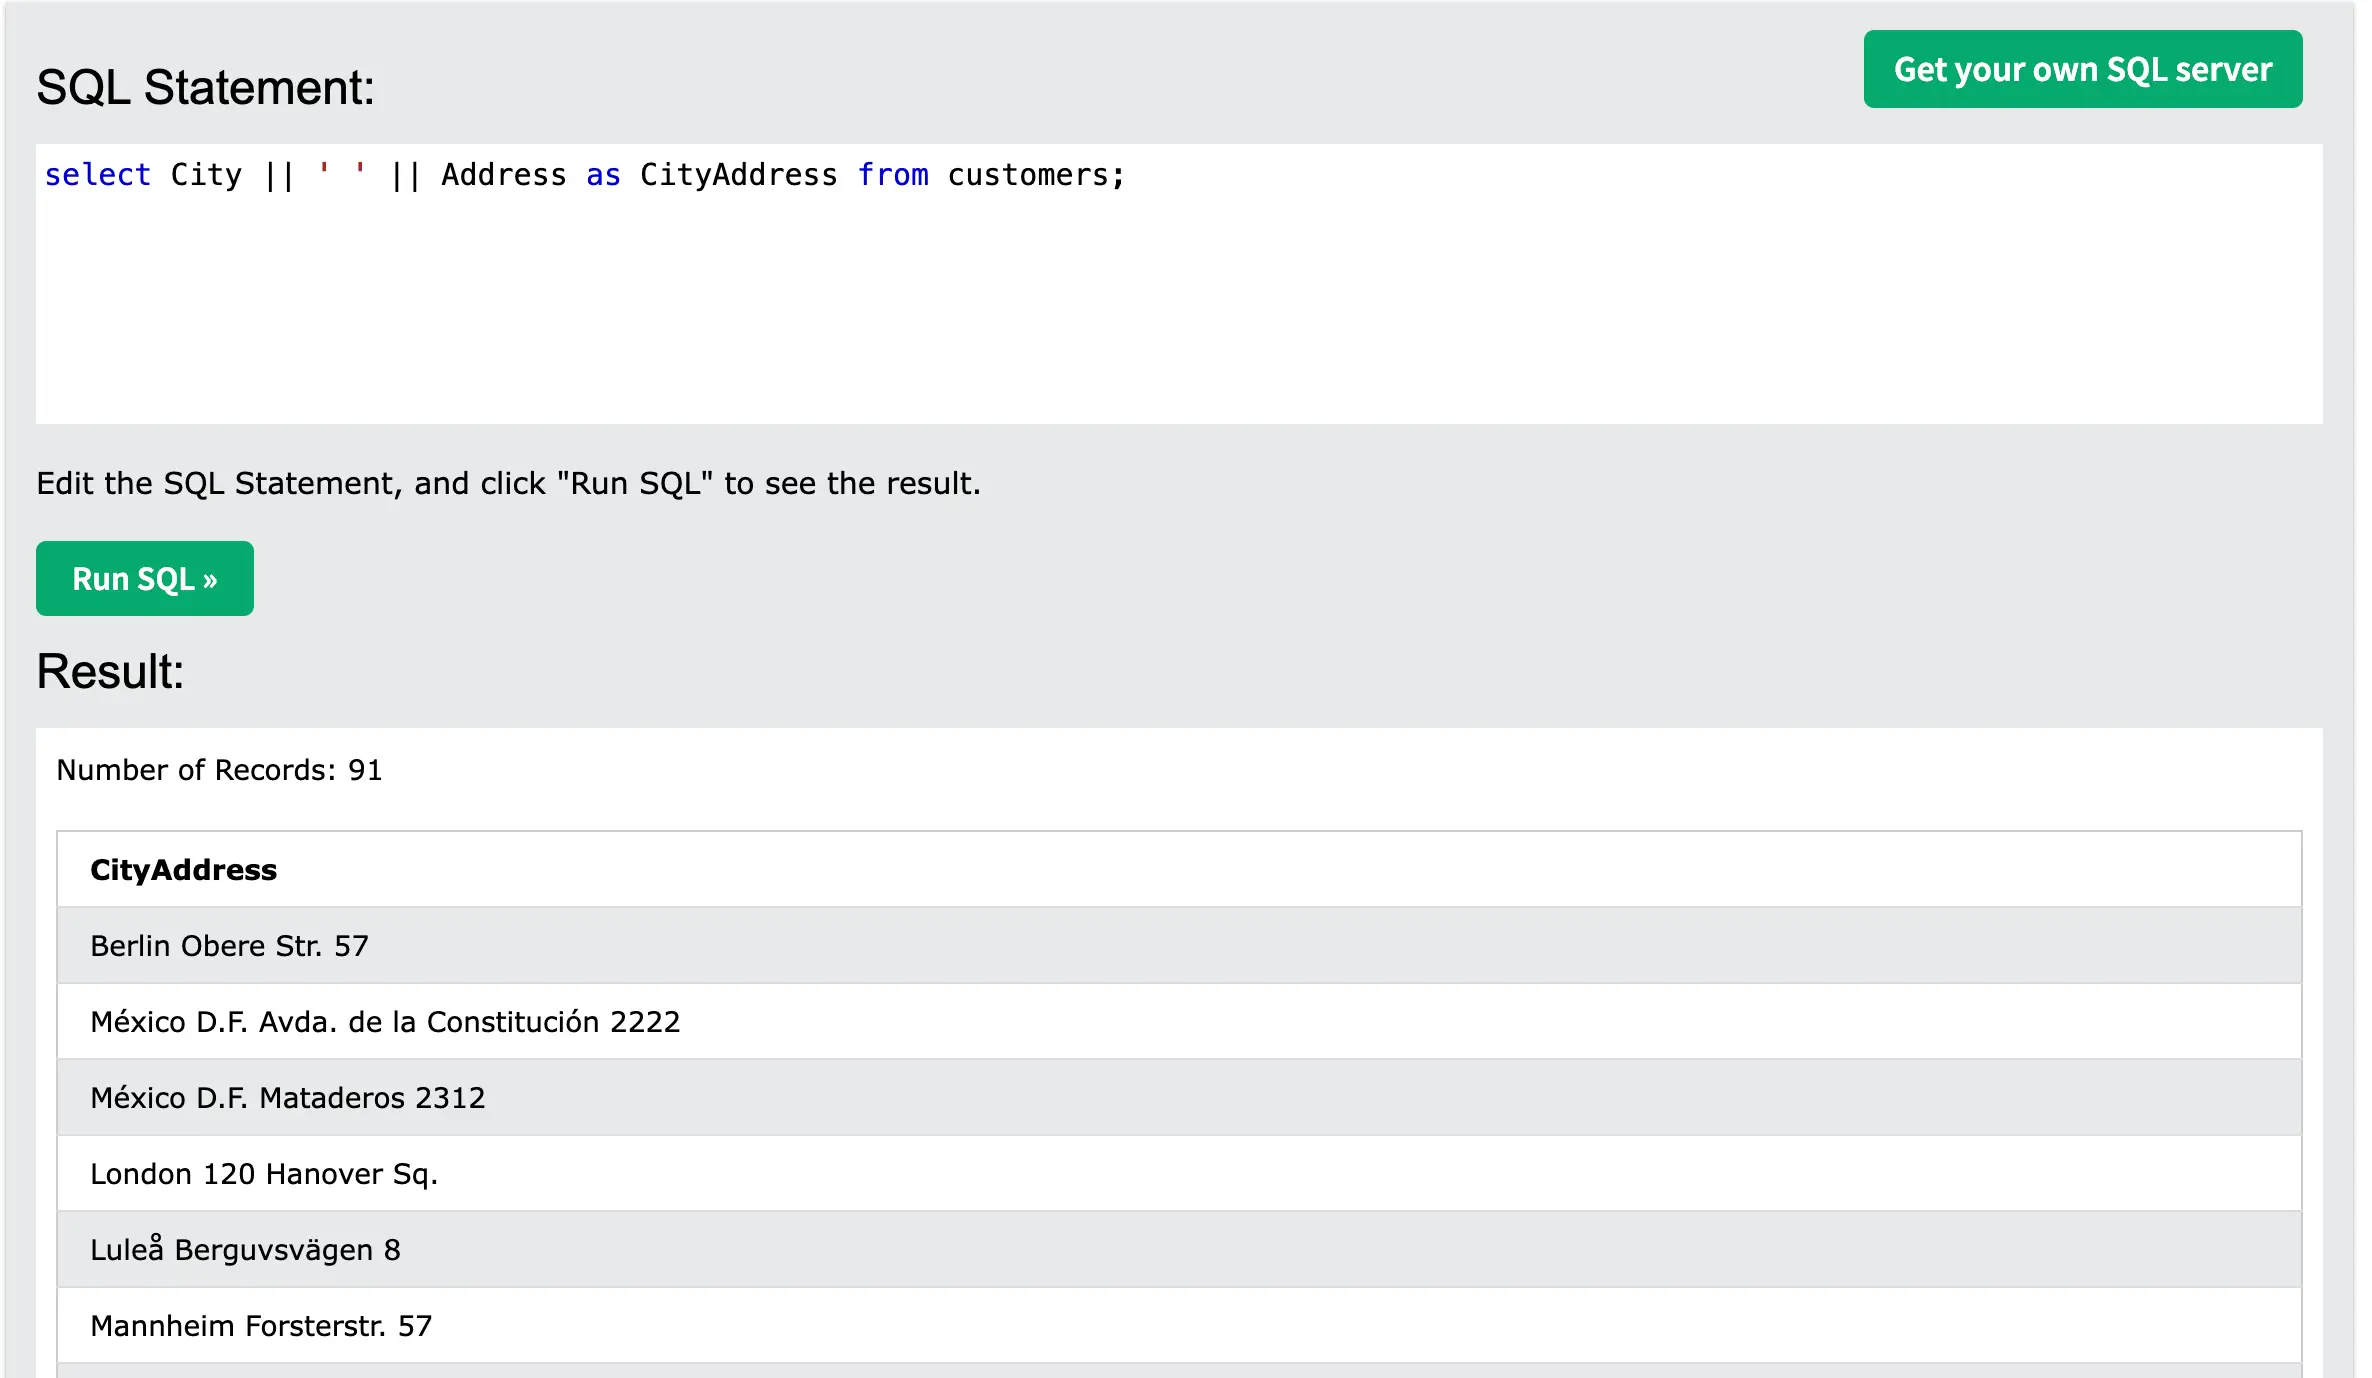
Task: Click Get your own SQL server button
Action: (x=2082, y=70)
